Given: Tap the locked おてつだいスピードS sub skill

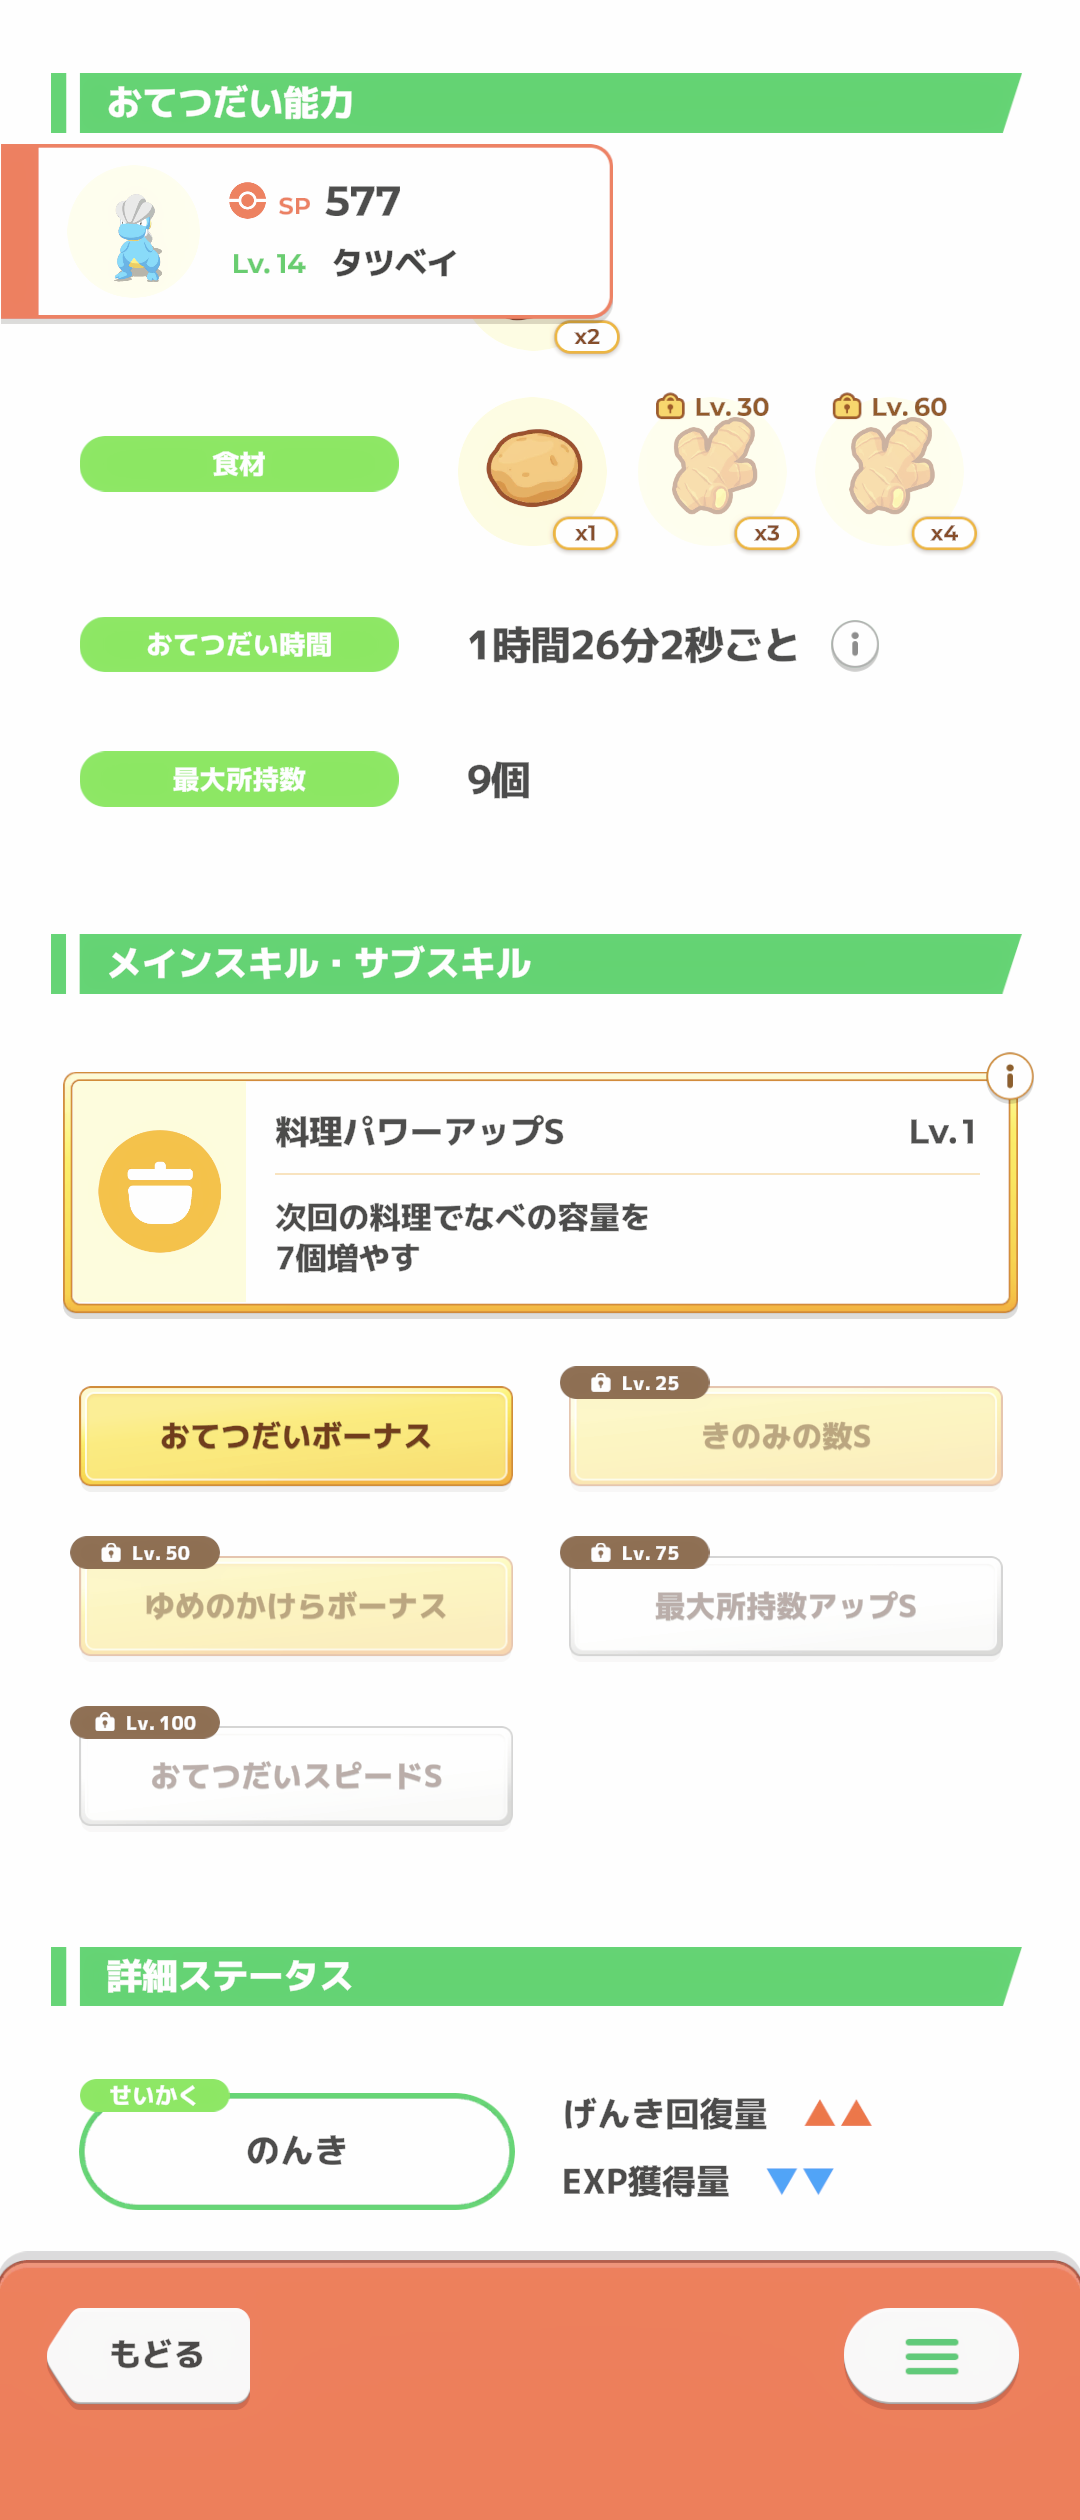Looking at the screenshot, I should coord(296,1776).
